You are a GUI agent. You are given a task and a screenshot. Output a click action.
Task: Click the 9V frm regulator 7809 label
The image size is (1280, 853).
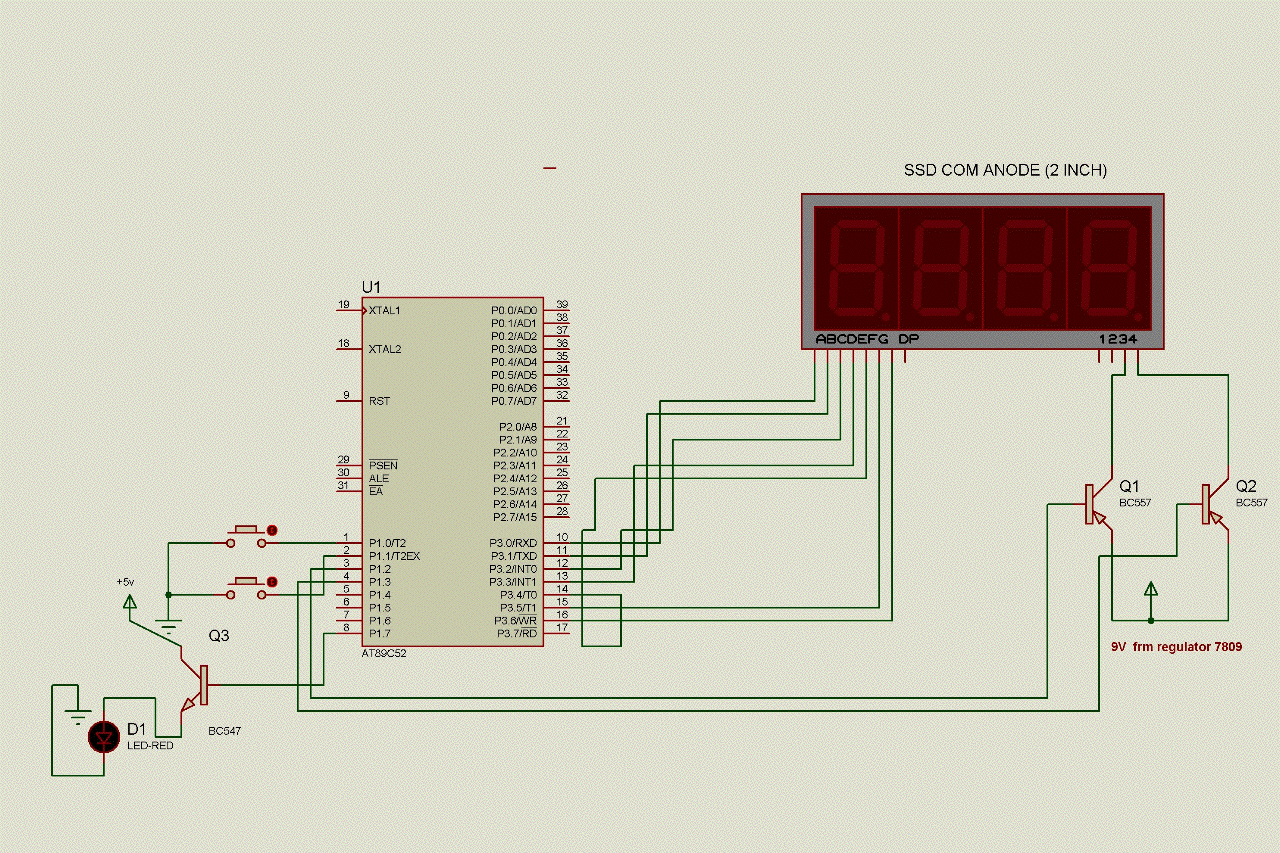[x=1177, y=646]
